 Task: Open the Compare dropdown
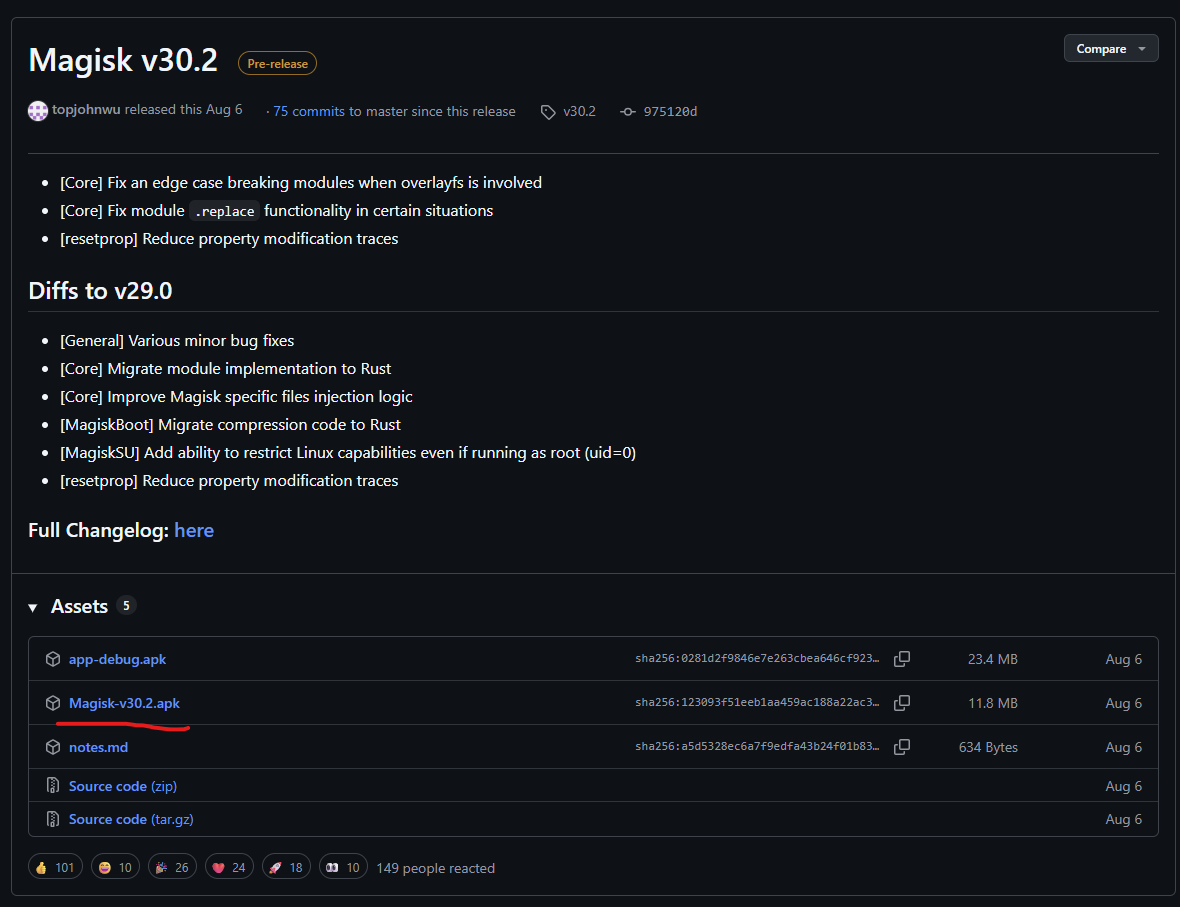1110,48
